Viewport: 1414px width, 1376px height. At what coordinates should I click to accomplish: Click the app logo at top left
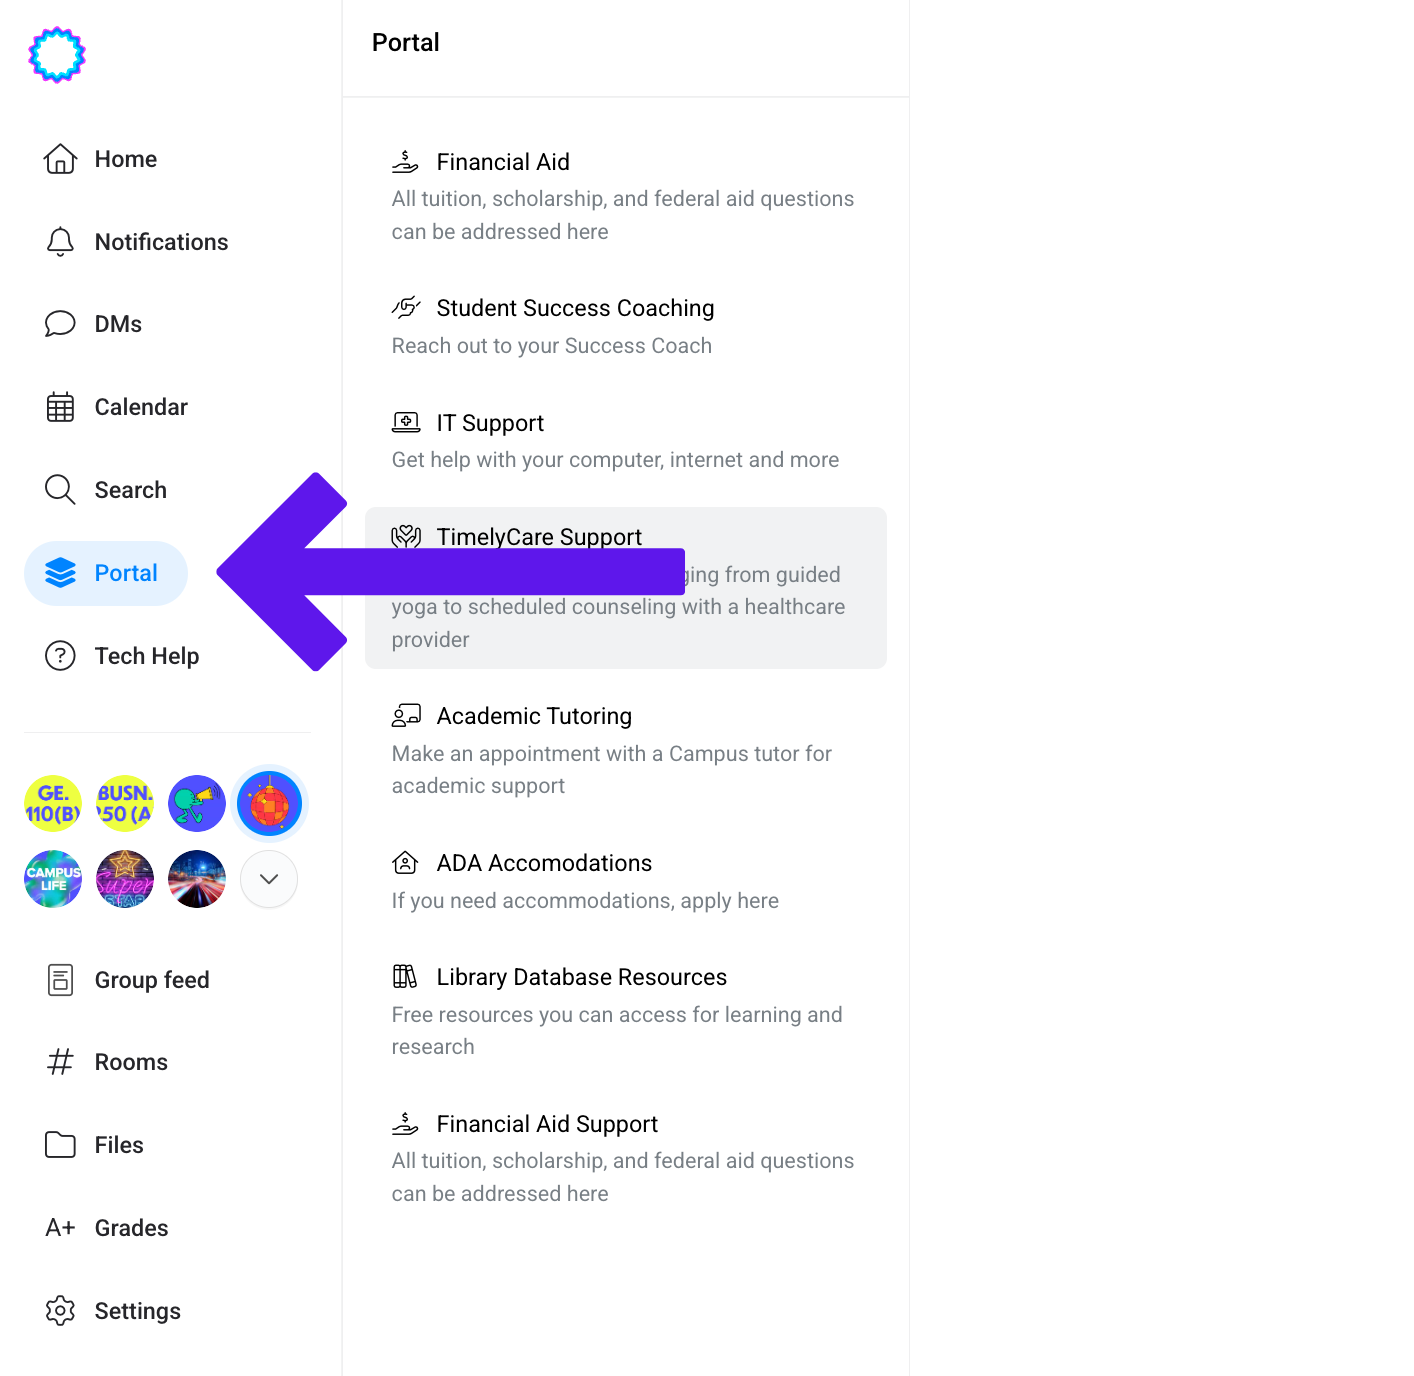pyautogui.click(x=56, y=55)
